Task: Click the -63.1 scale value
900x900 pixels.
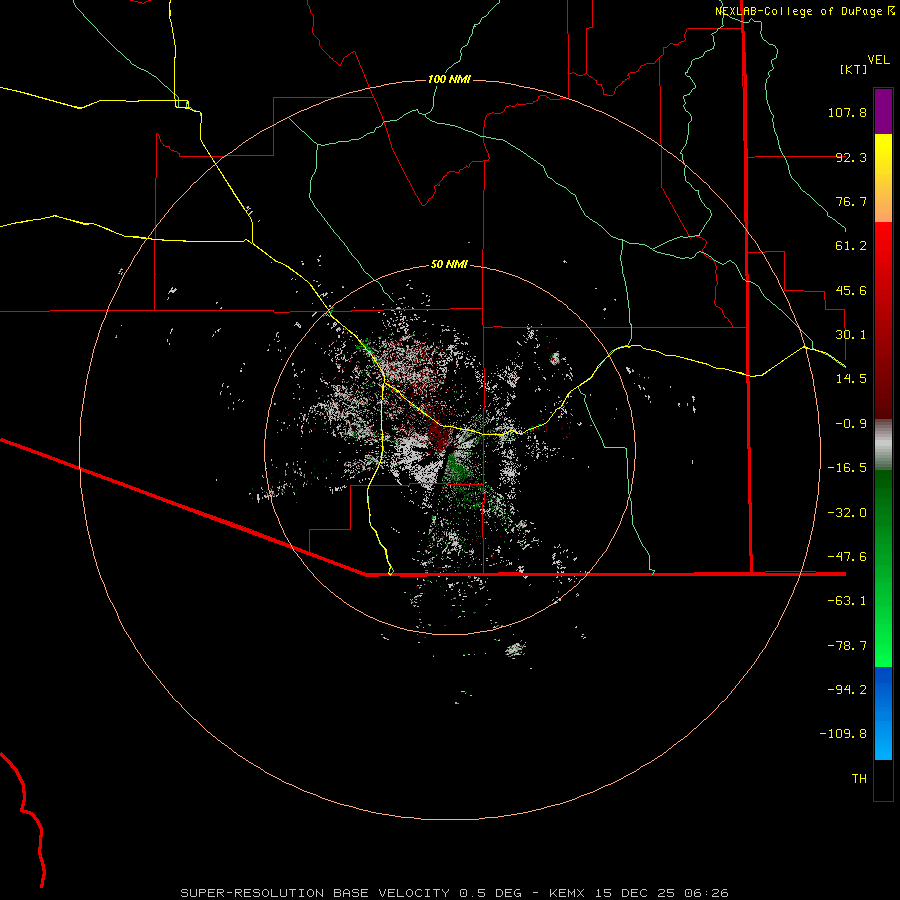Action: pyautogui.click(x=847, y=601)
